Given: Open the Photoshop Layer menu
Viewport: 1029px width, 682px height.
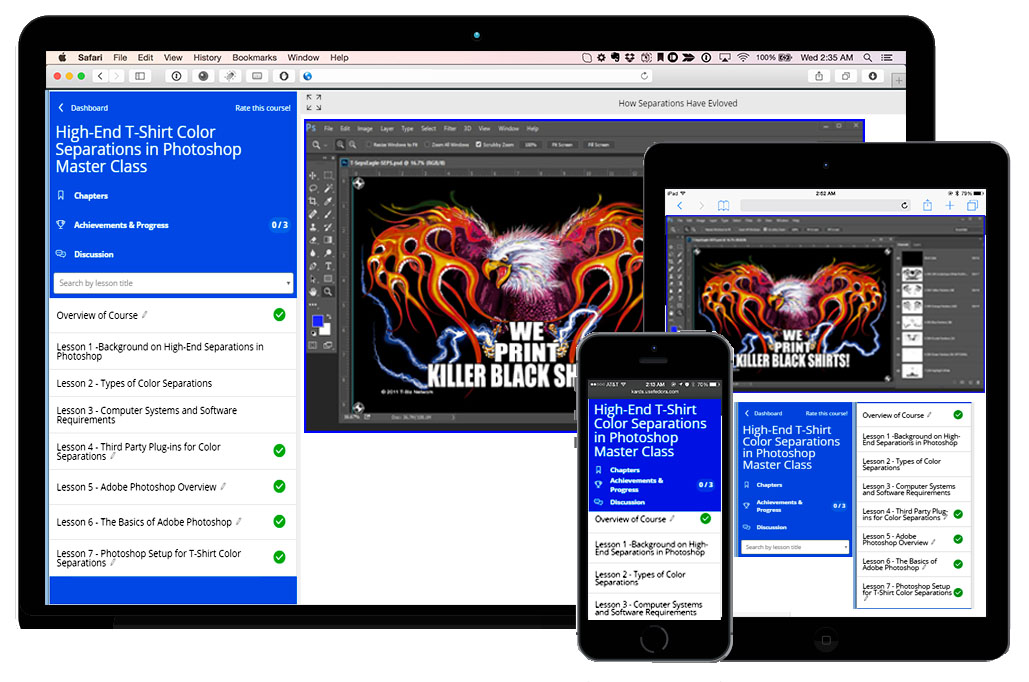Looking at the screenshot, I should tap(387, 129).
